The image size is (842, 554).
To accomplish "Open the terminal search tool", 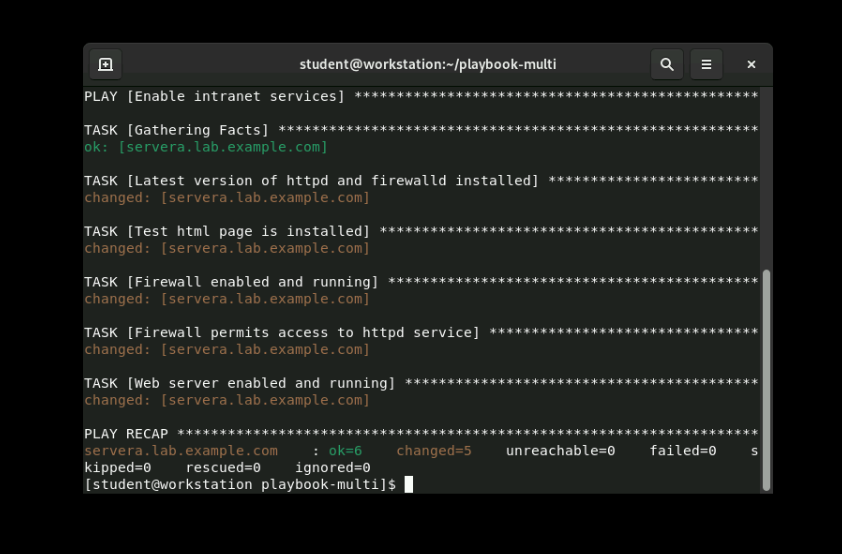I will (667, 64).
